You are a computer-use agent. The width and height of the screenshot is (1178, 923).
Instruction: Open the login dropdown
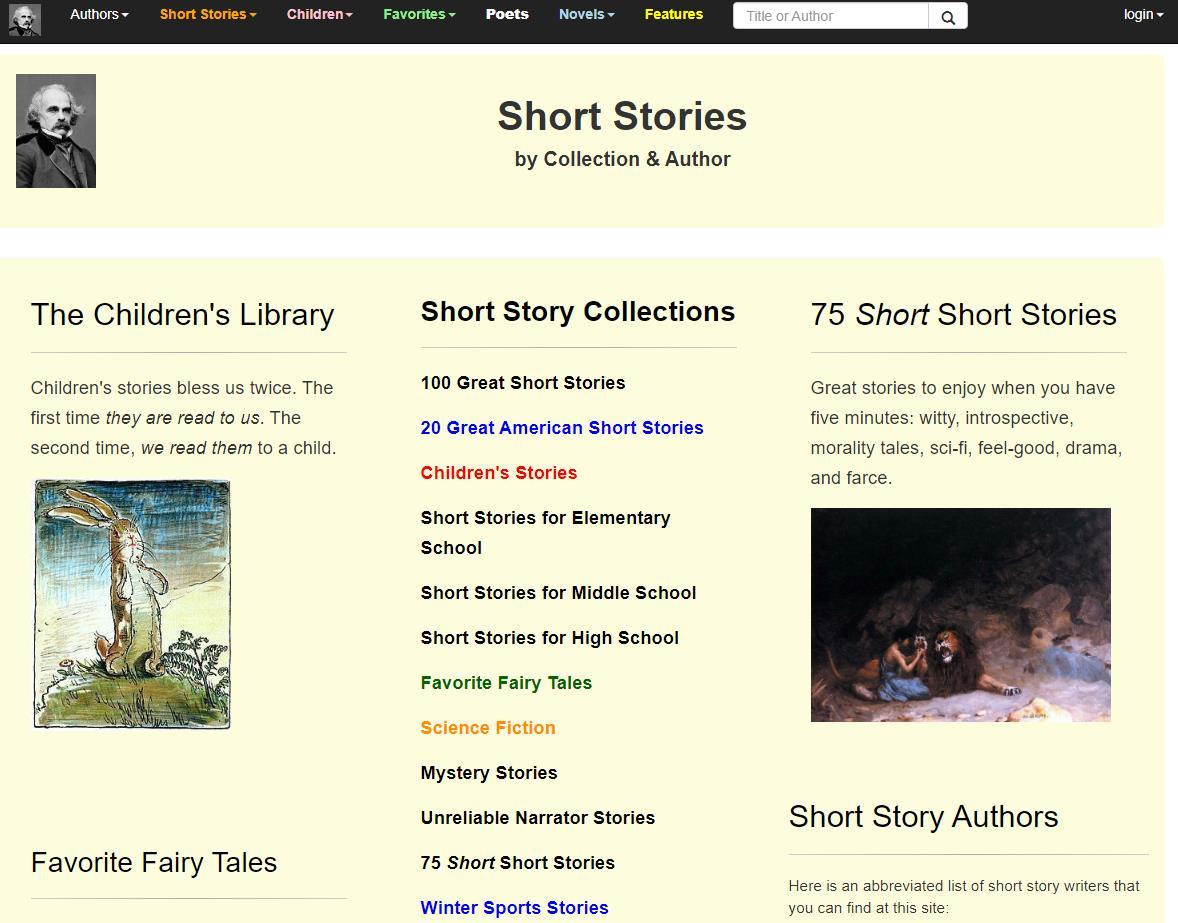1143,14
